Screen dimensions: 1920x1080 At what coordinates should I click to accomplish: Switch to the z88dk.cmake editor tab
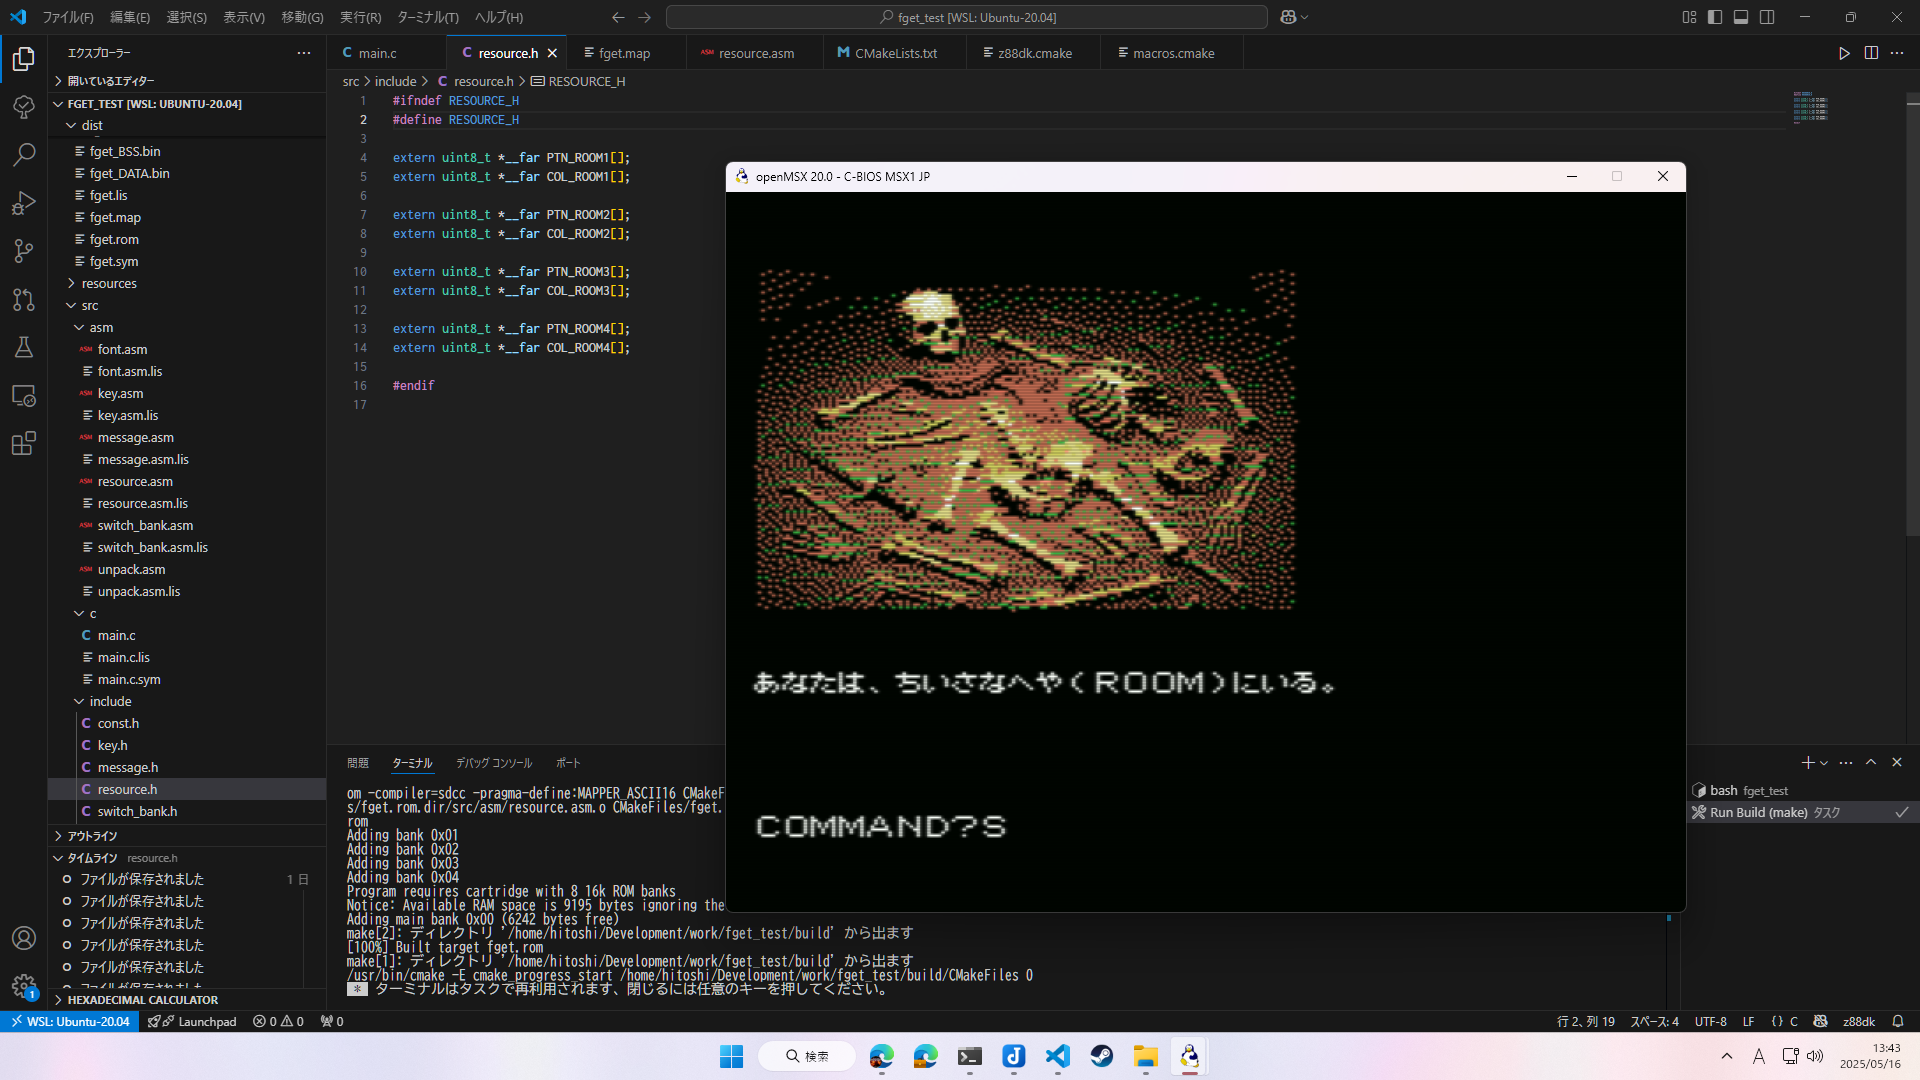click(x=1033, y=53)
